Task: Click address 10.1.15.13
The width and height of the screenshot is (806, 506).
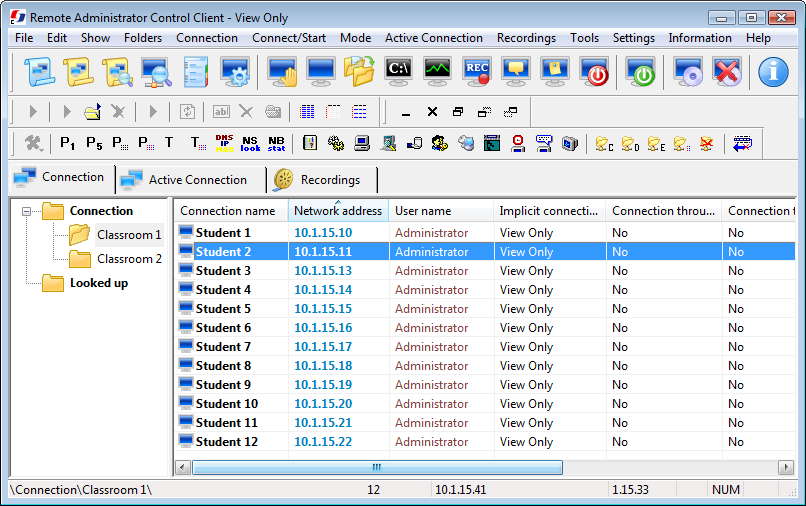Action: (323, 270)
